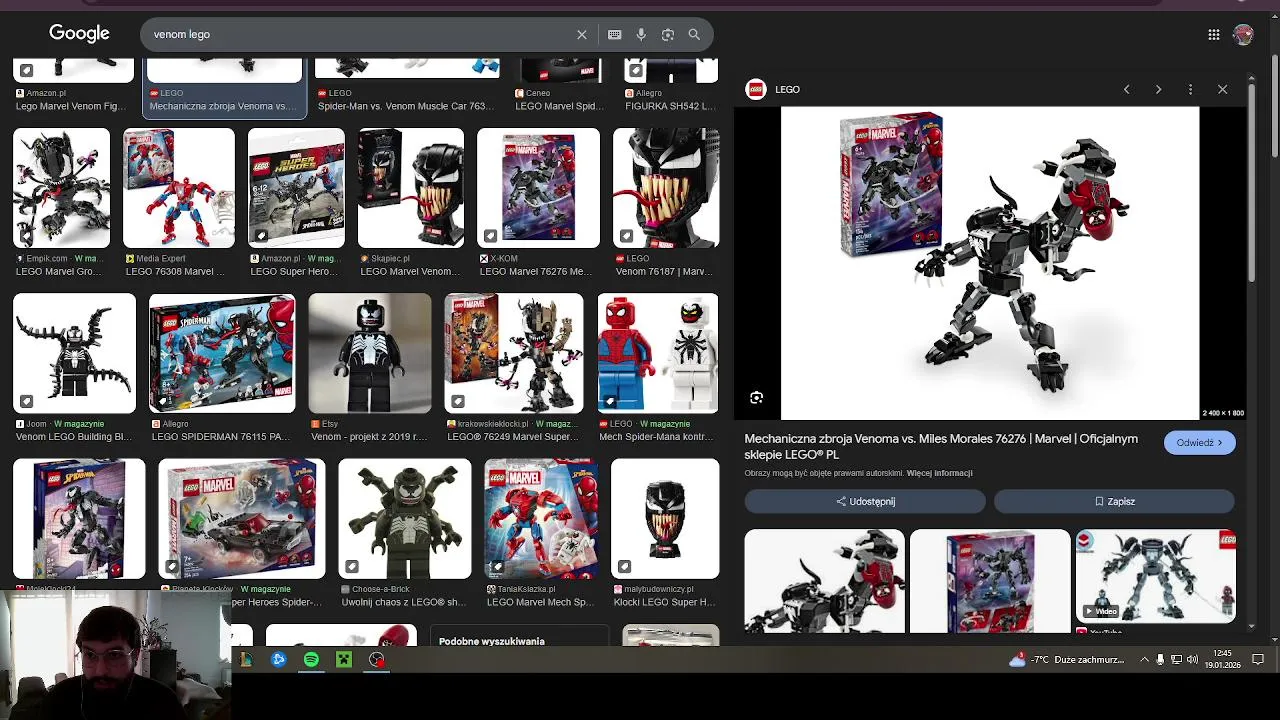Click the 'Lego Marvel Venom Fig...' Amazon.pl caption
1280x720 pixels.
coord(70,106)
